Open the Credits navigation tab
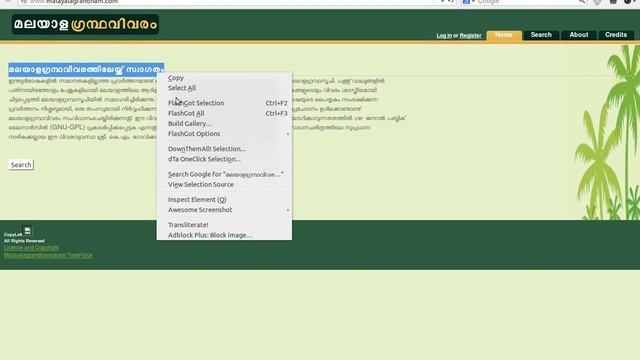Screen dimensions: 640x360 click(x=616, y=35)
